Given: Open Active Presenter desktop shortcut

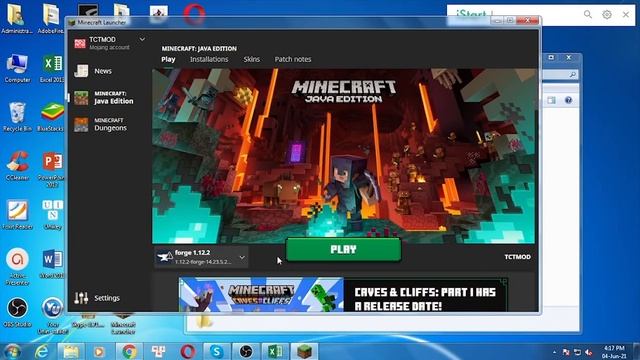Looking at the screenshot, I should pos(17,266).
